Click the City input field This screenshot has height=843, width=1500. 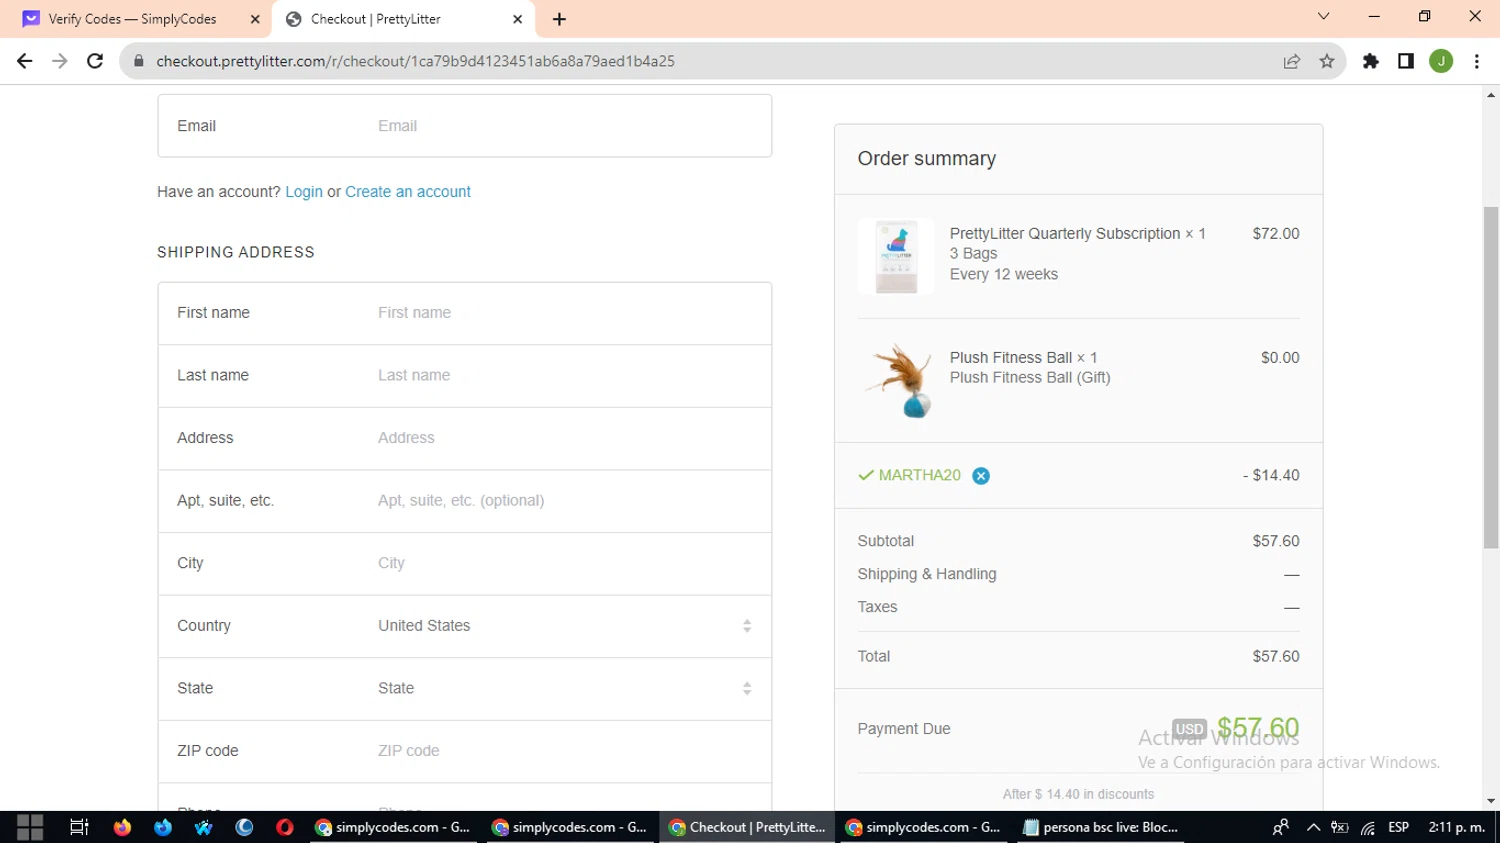click(x=465, y=563)
